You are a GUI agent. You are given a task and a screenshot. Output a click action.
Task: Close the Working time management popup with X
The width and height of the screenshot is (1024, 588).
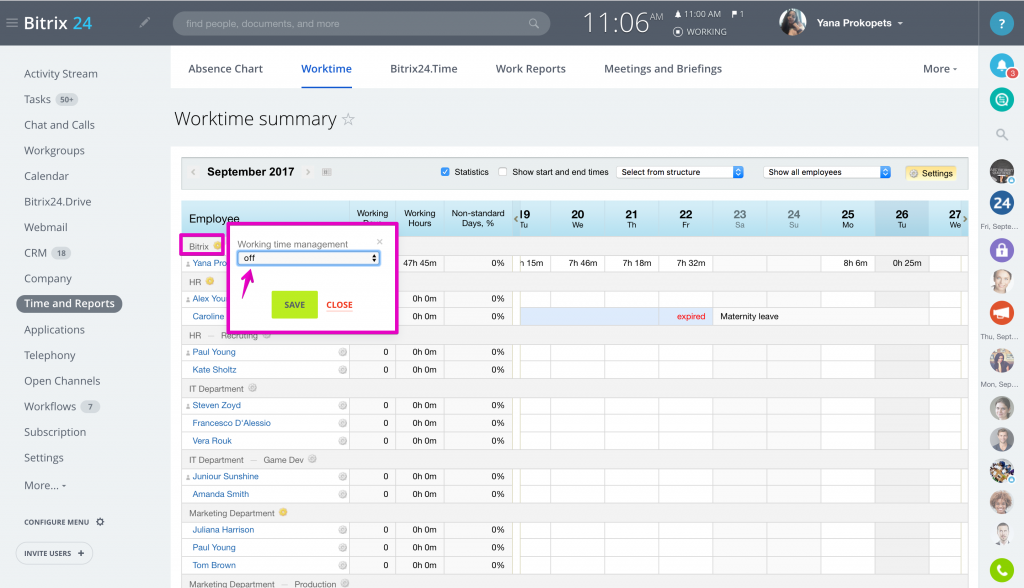click(x=379, y=242)
